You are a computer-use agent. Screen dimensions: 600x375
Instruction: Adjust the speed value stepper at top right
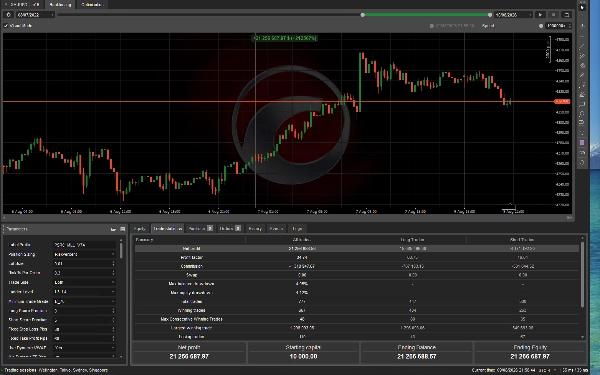tap(569, 26)
